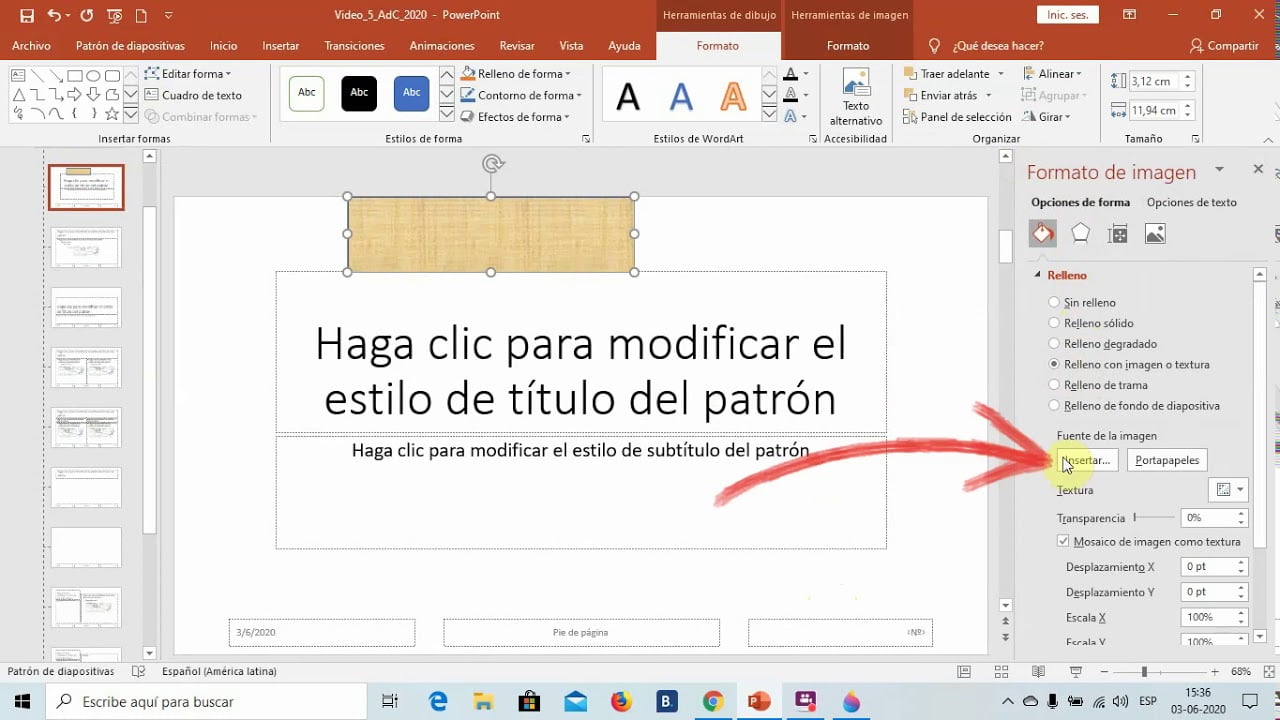
Task: Open the Texto alternativo pane
Action: (x=856, y=97)
